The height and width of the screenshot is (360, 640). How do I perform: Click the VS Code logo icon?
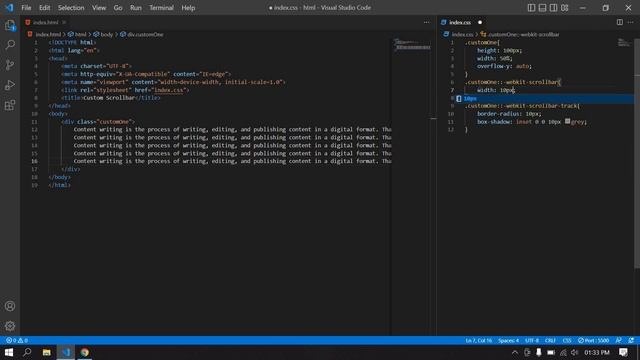pos(9,8)
